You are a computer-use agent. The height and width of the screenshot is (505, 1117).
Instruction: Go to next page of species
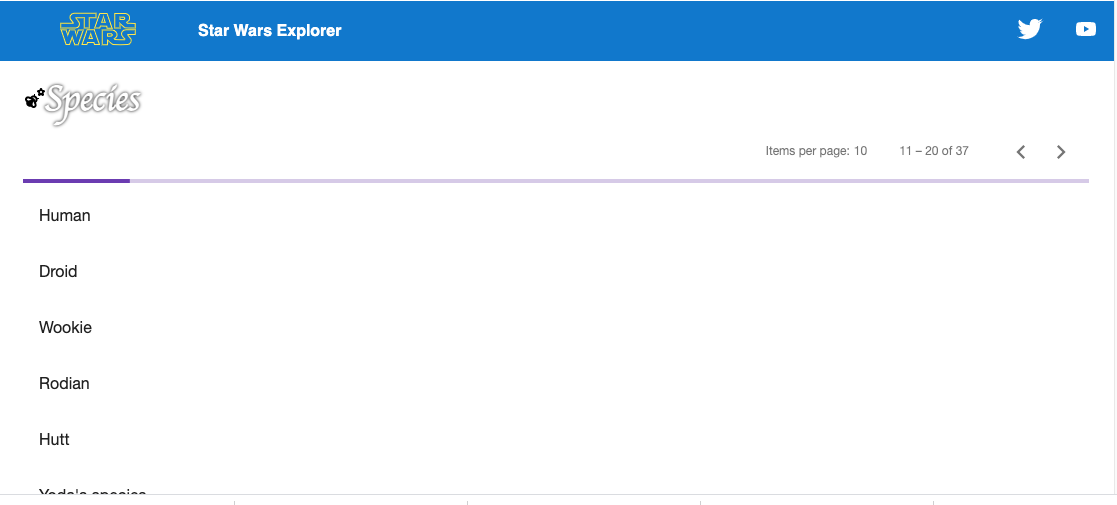tap(1061, 152)
